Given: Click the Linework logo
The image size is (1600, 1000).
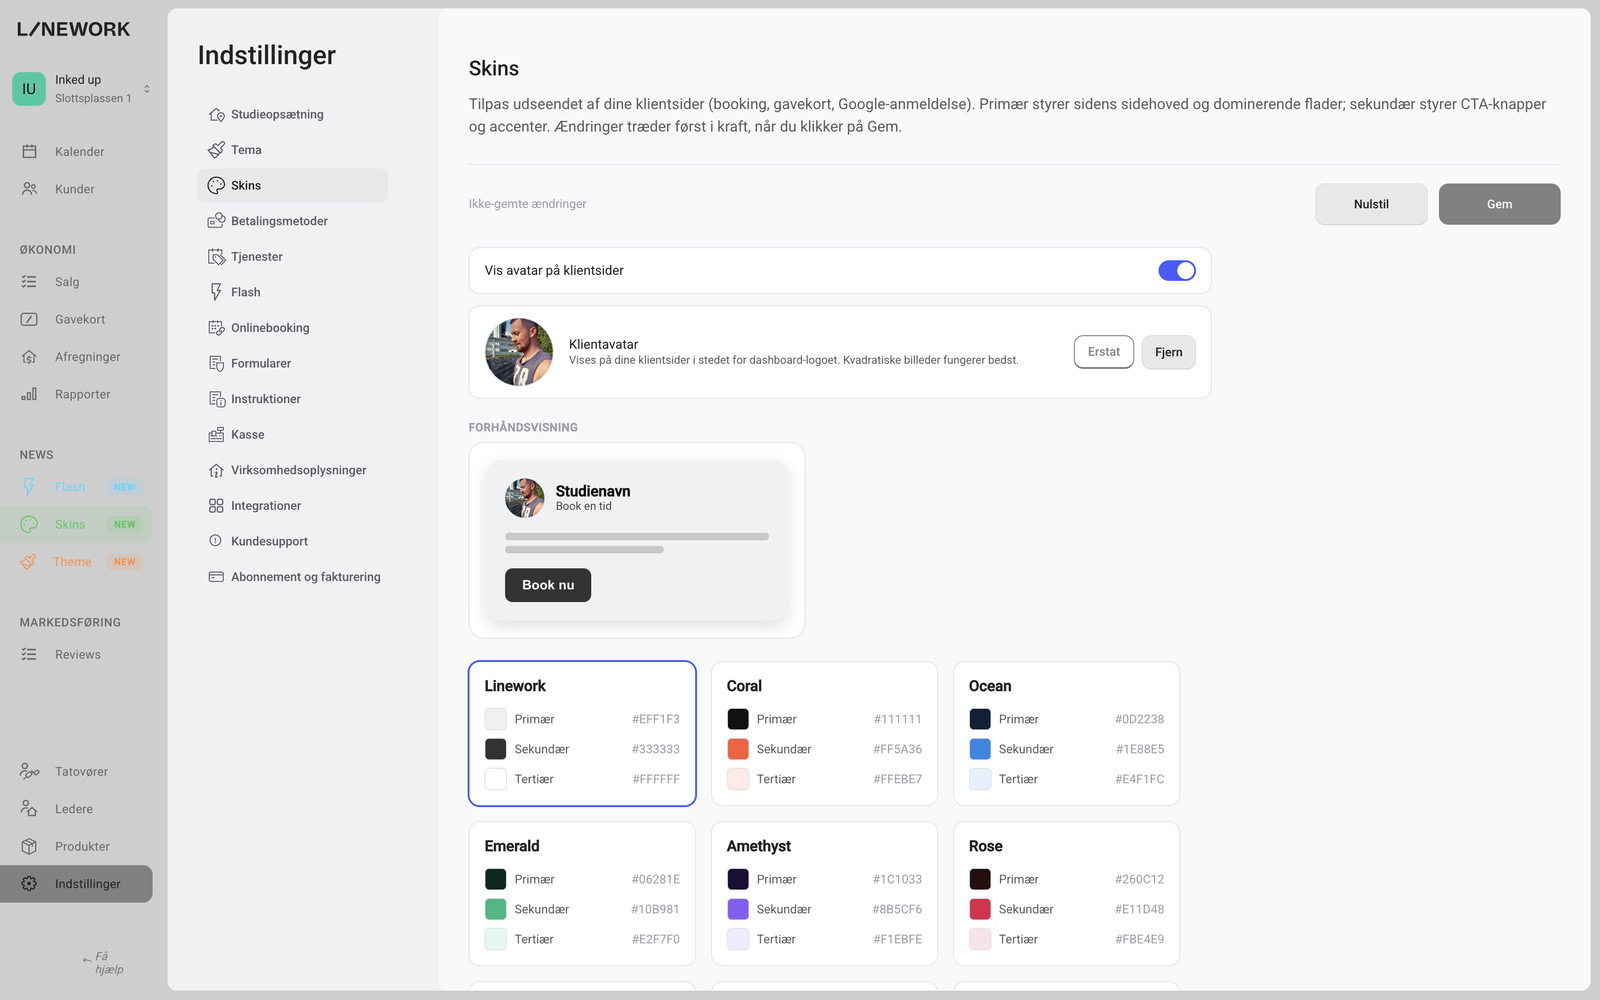Looking at the screenshot, I should 73,29.
